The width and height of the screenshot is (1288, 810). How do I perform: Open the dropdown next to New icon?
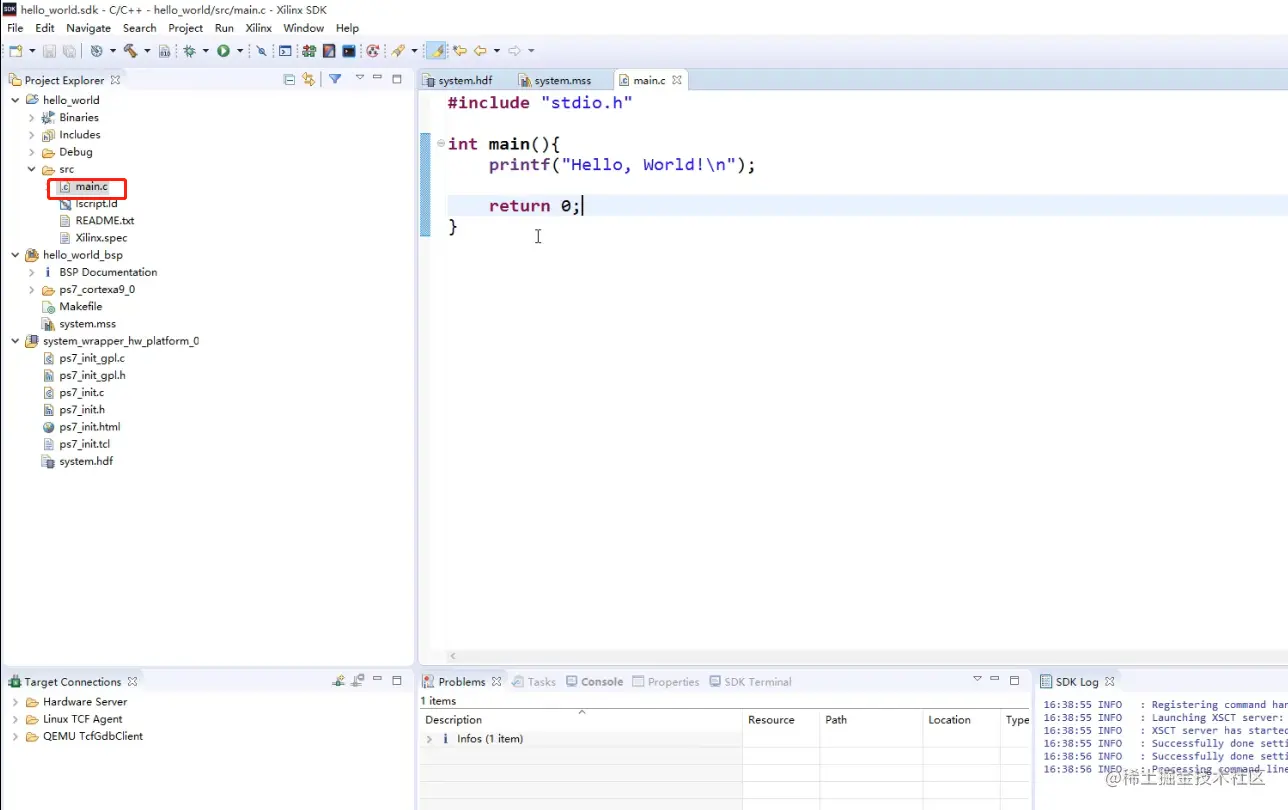pos(33,51)
